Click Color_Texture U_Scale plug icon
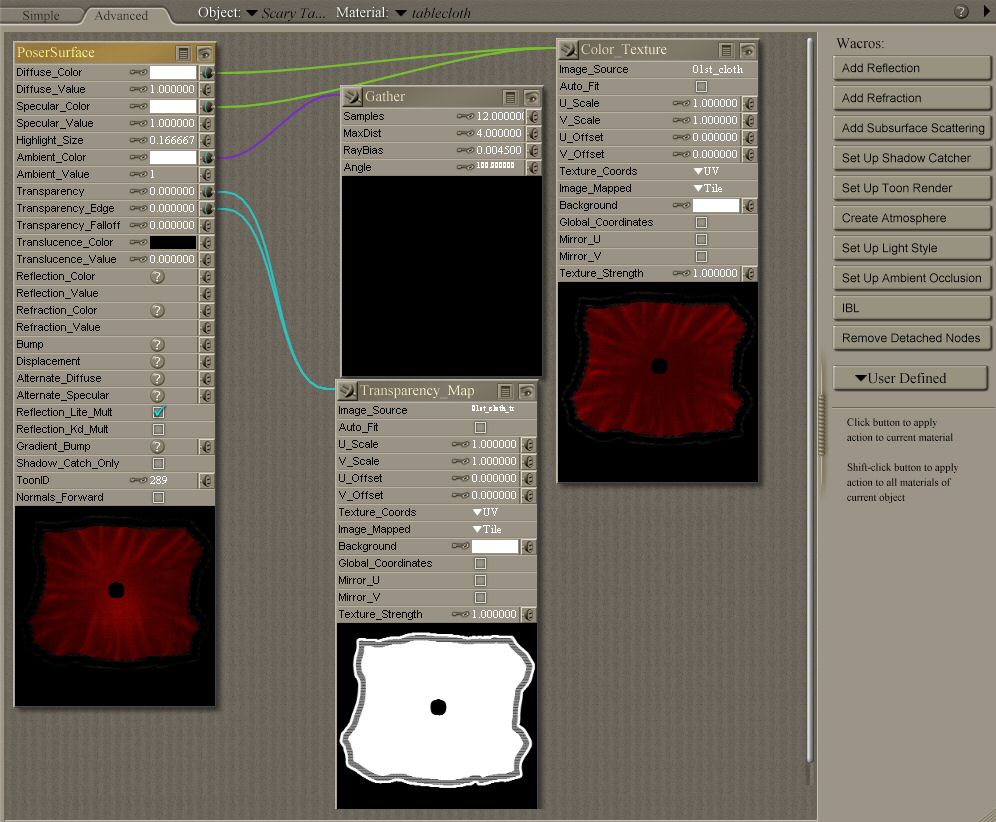Viewport: 996px width, 822px height. click(750, 104)
